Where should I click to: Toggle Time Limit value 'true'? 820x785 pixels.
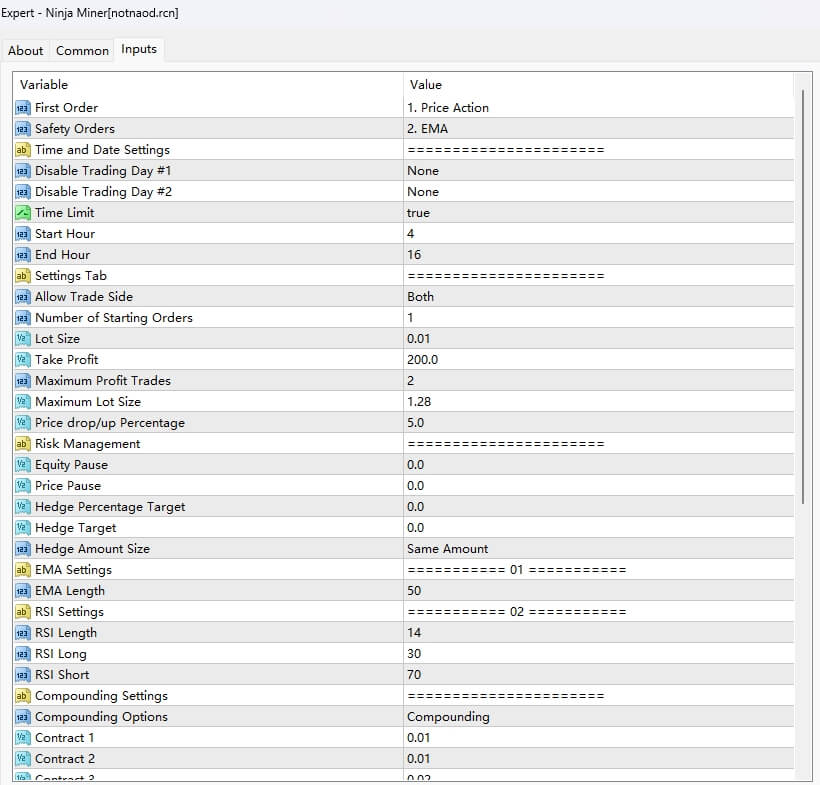coord(418,213)
